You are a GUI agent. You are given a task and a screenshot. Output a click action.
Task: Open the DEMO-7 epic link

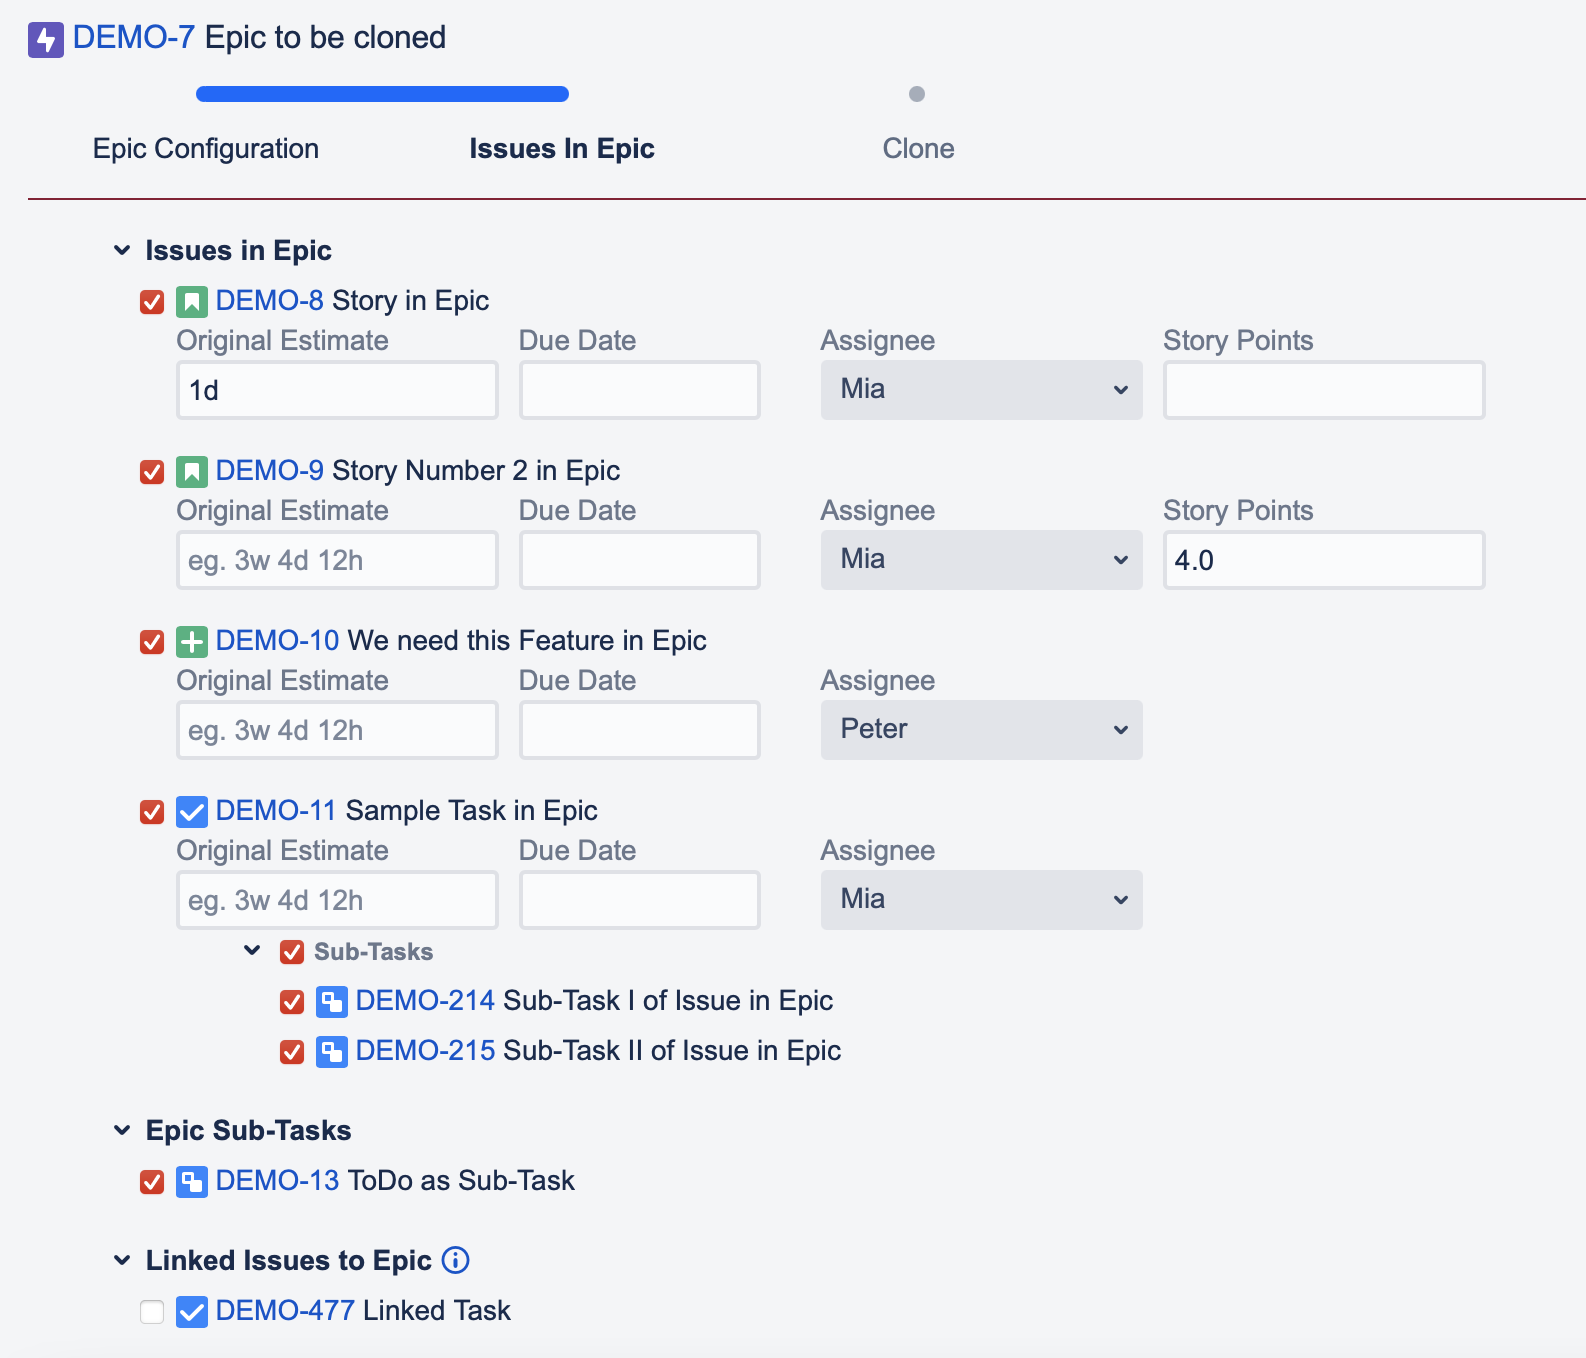click(133, 38)
